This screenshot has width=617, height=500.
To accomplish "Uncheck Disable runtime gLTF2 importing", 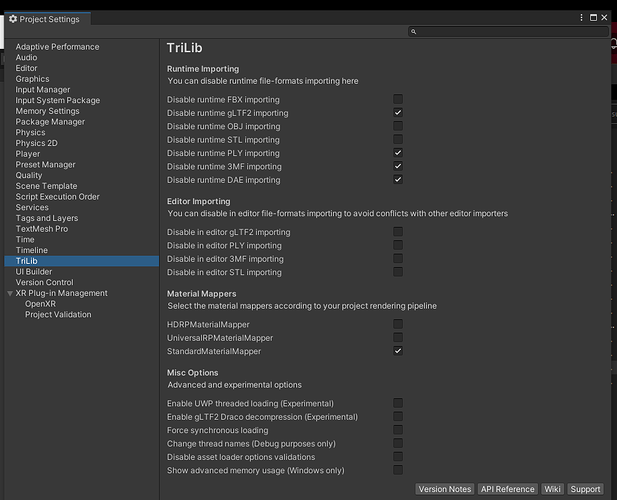I will pyautogui.click(x=398, y=113).
